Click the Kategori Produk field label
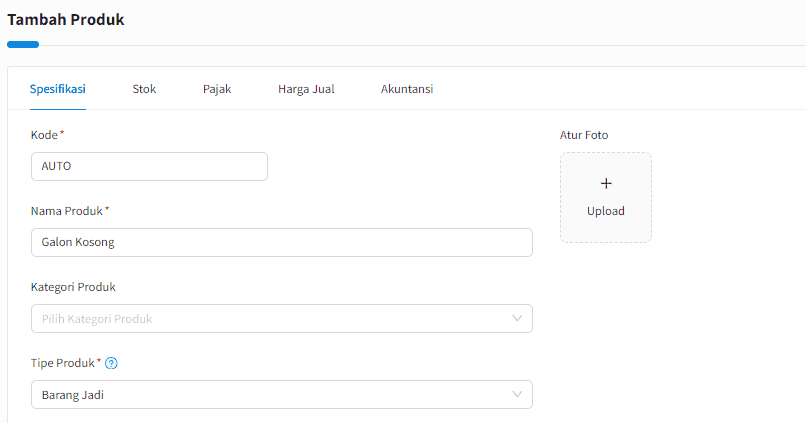 coord(73,287)
